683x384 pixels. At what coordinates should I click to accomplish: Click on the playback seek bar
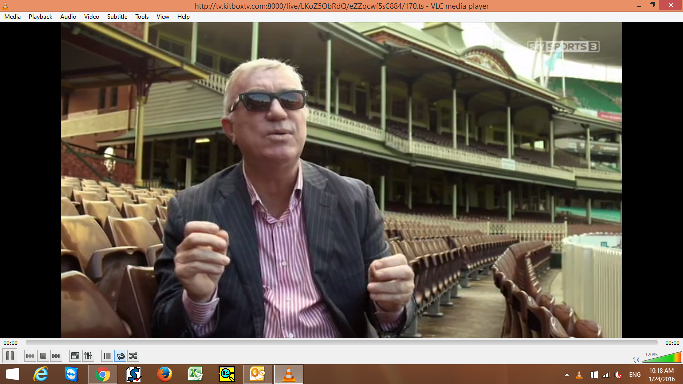(342, 343)
